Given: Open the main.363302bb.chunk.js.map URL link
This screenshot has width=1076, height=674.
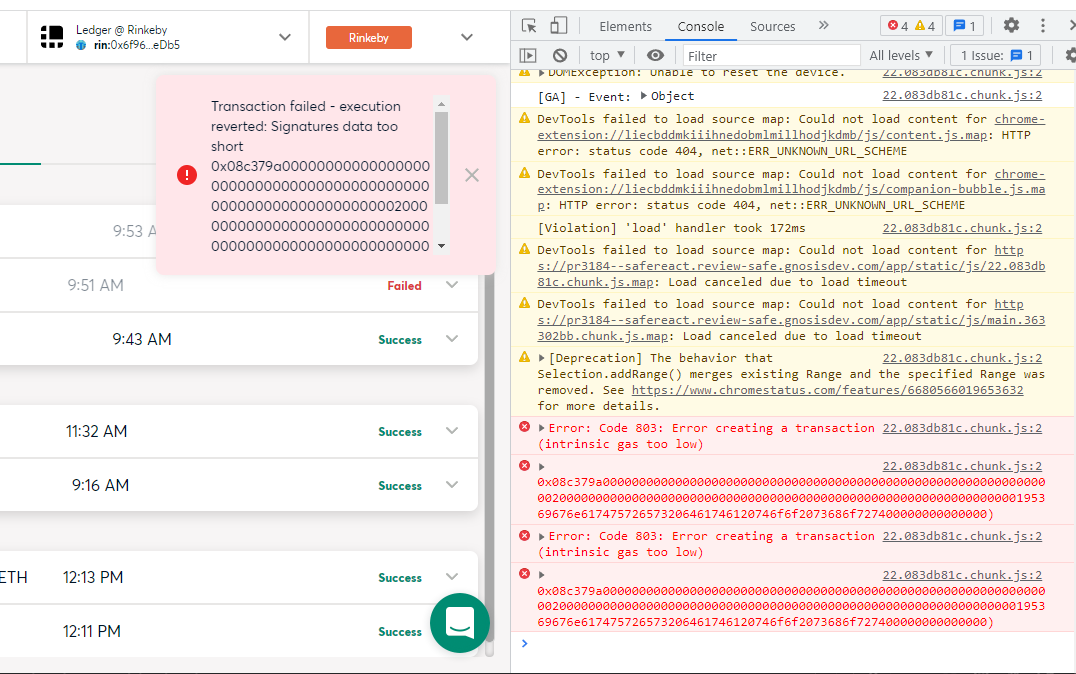Looking at the screenshot, I should [791, 320].
